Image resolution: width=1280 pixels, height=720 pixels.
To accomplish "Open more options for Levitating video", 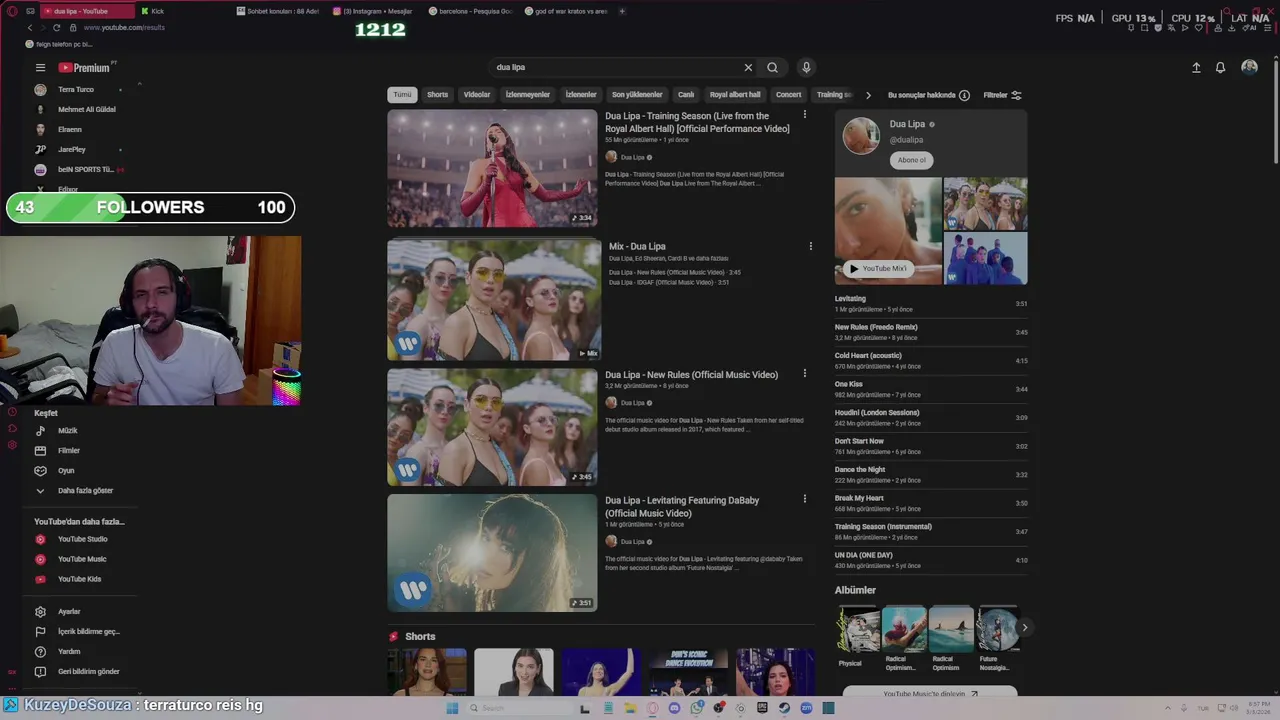I will [x=804, y=499].
